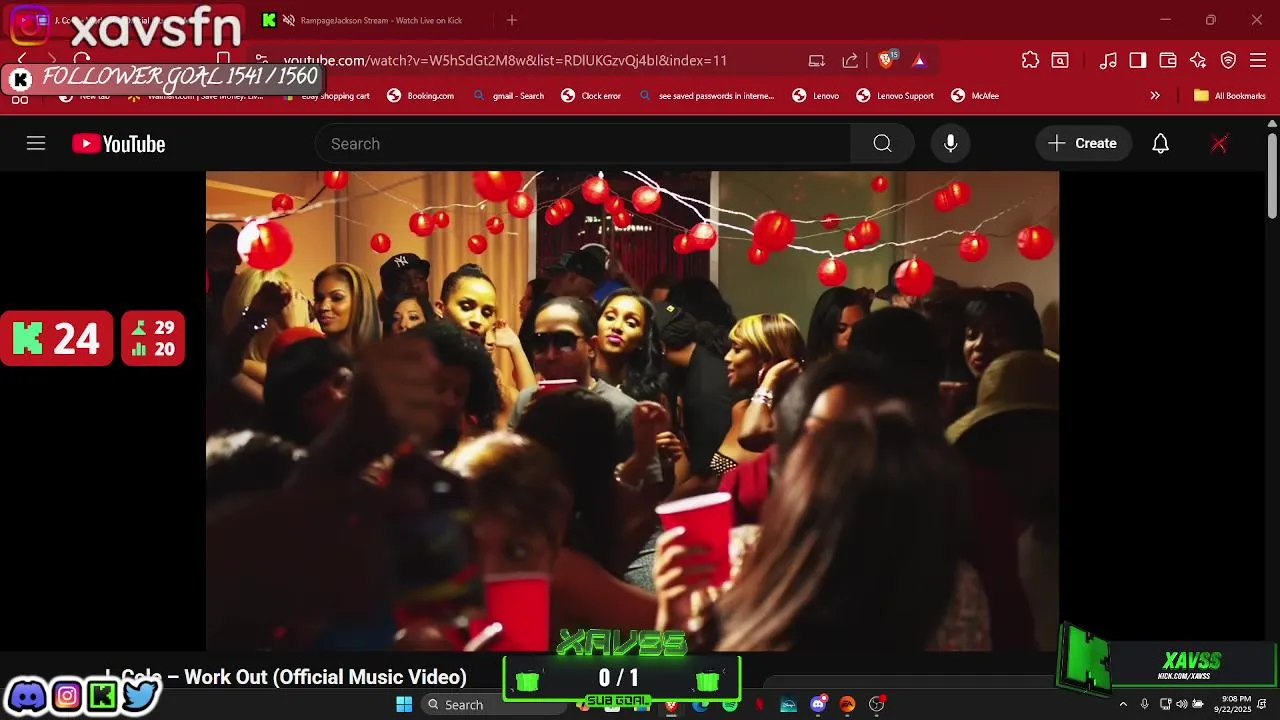
Task: Open the media control music note icon
Action: pos(1108,60)
